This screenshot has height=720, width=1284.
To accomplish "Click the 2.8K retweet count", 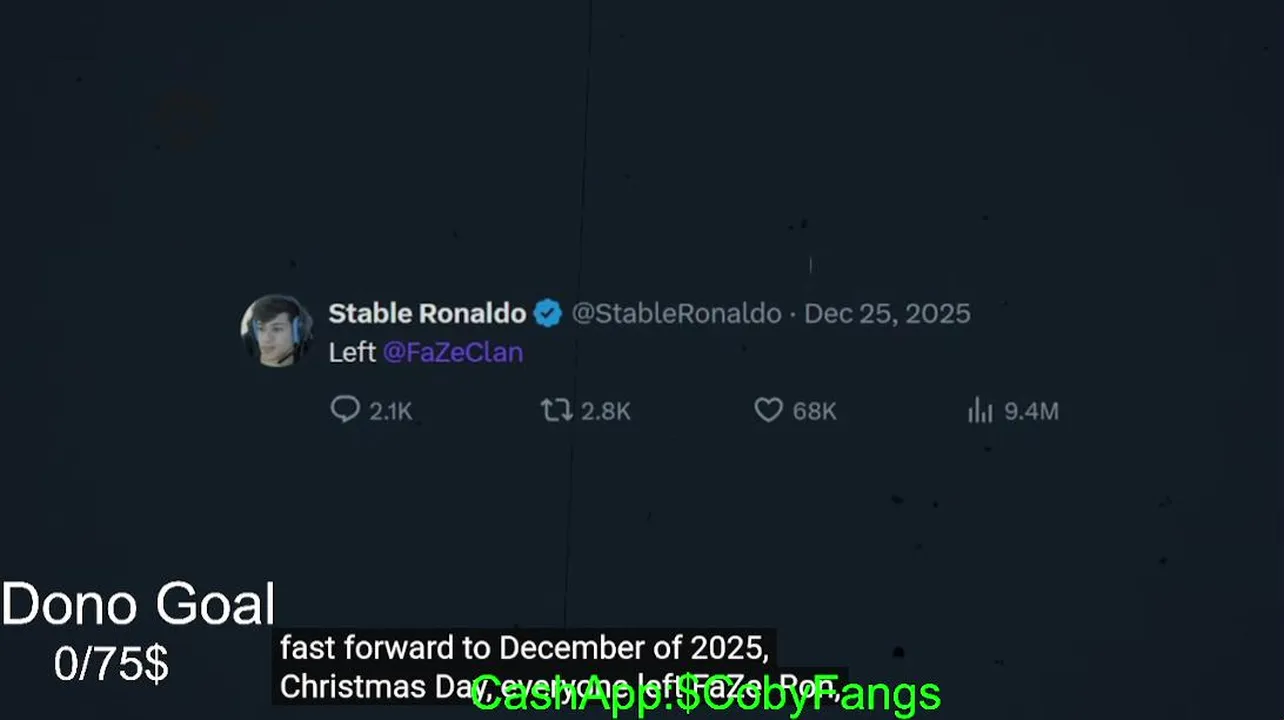I will [x=605, y=411].
